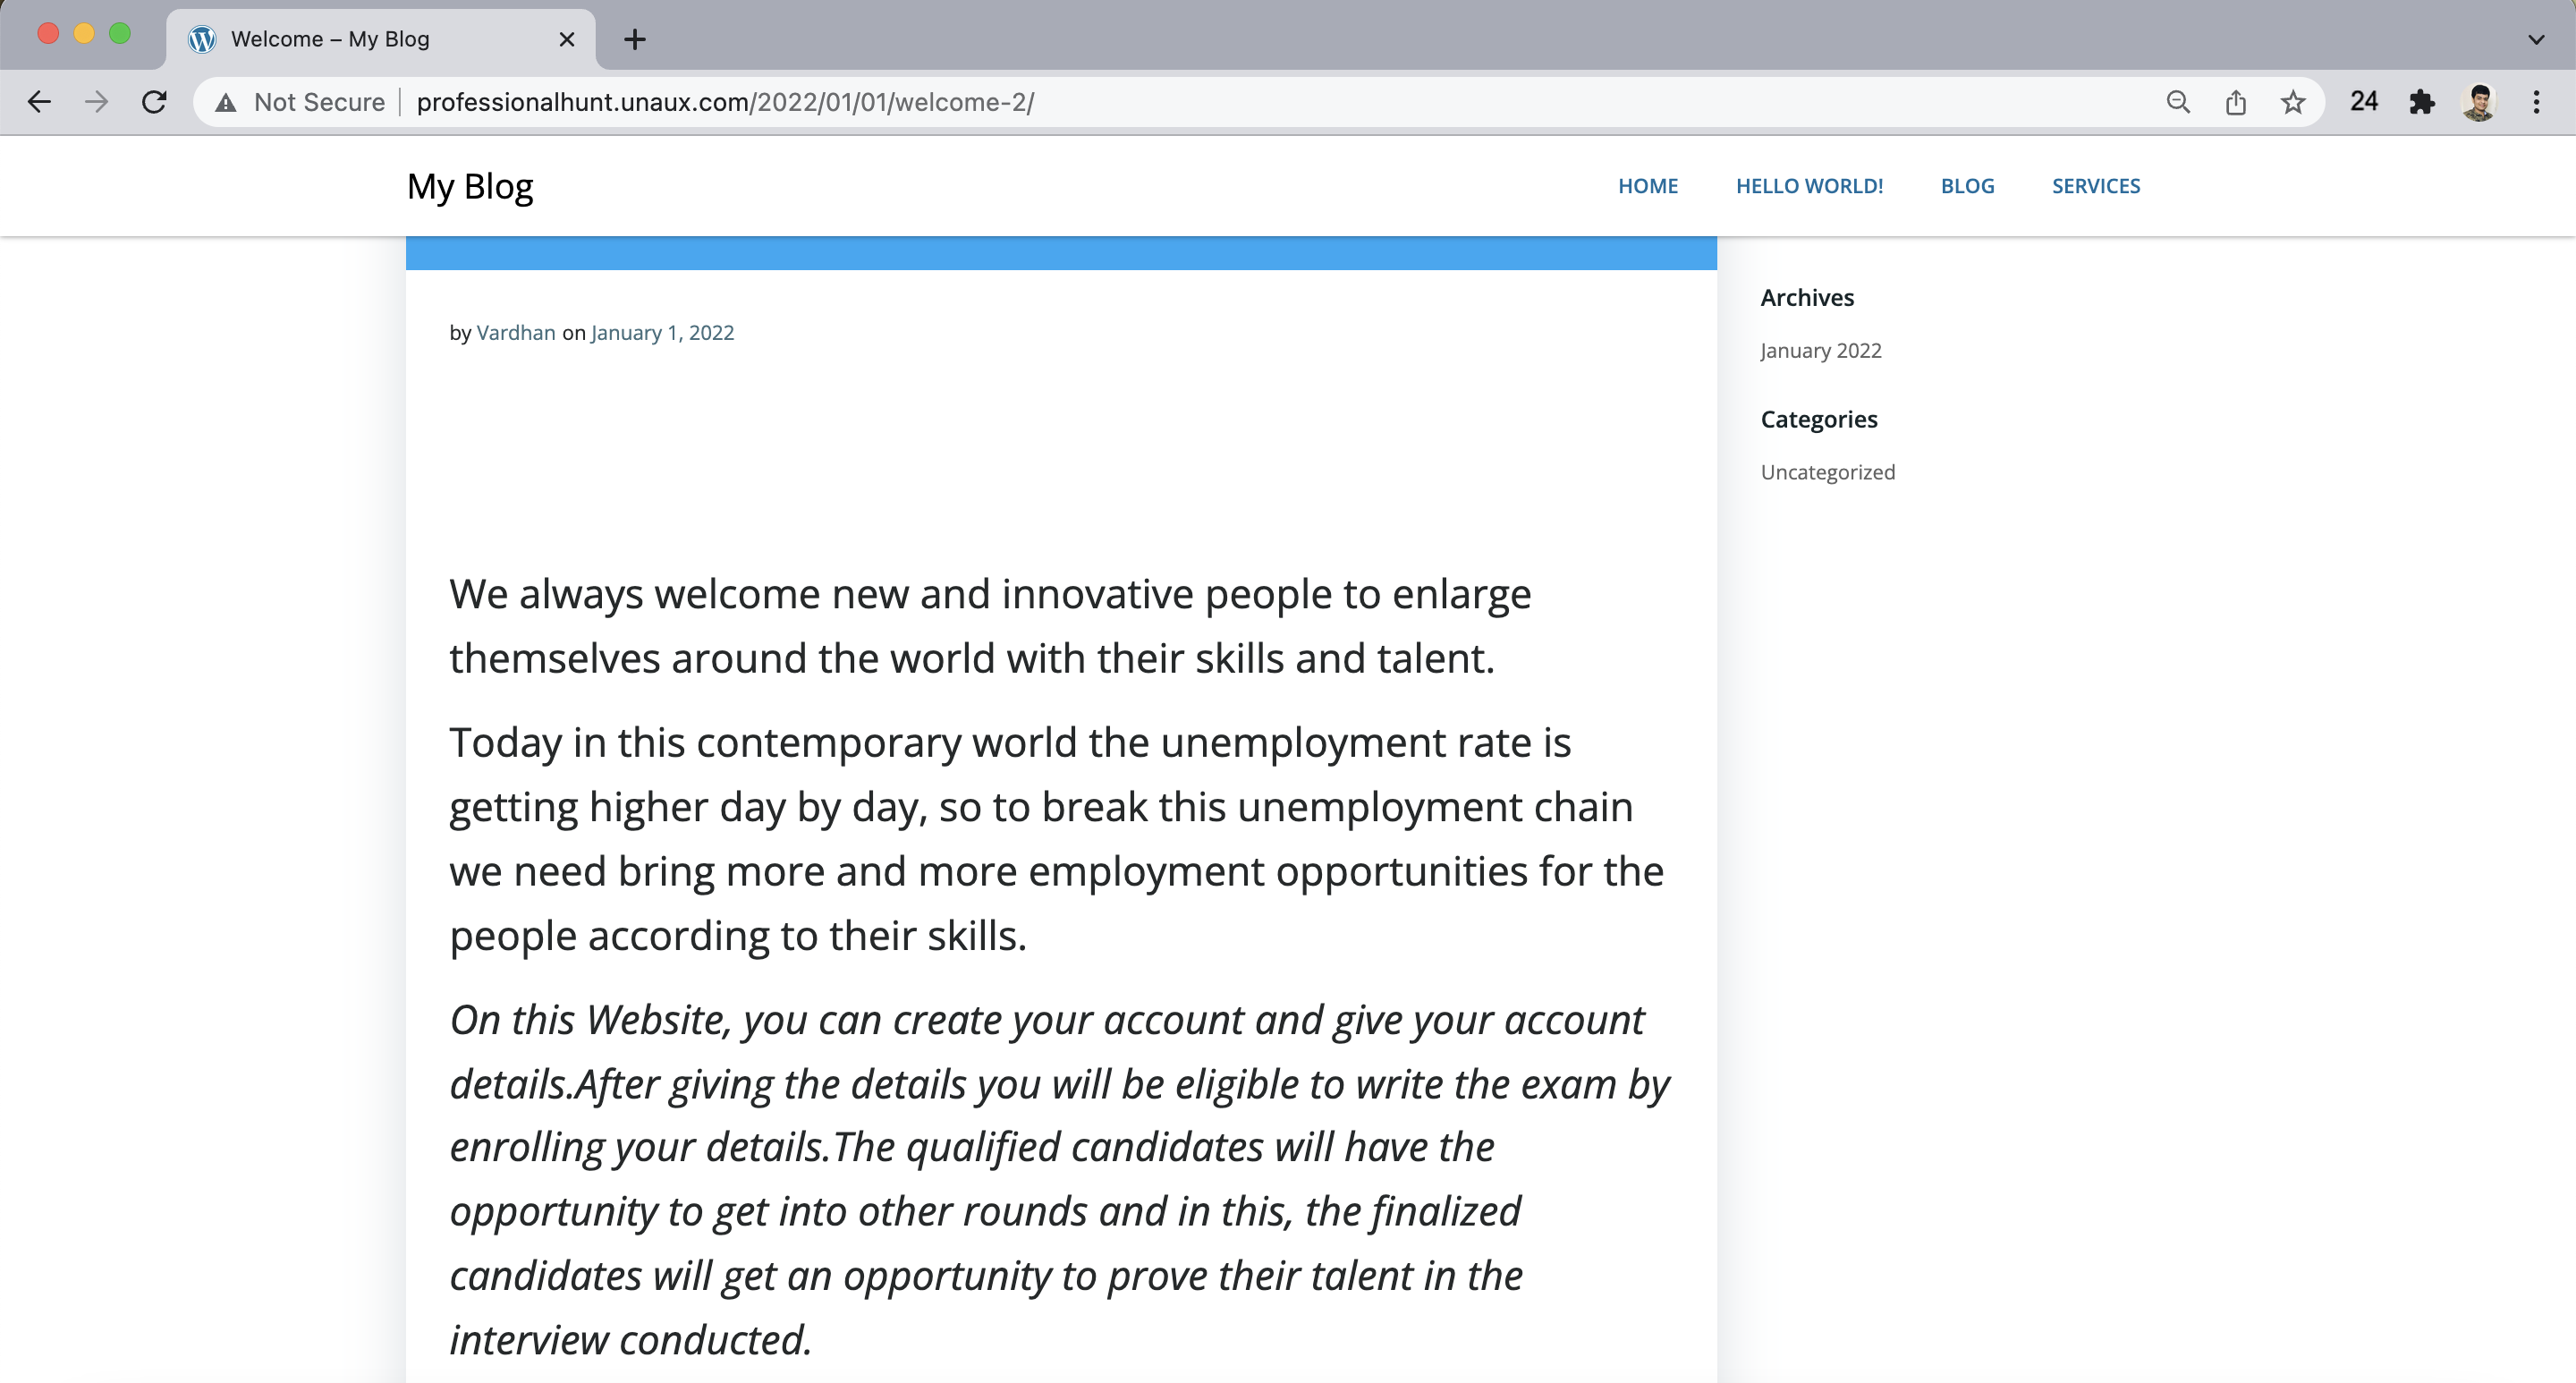Click the URL address bar field
Image resolution: width=2576 pixels, height=1383 pixels.
click(1200, 102)
